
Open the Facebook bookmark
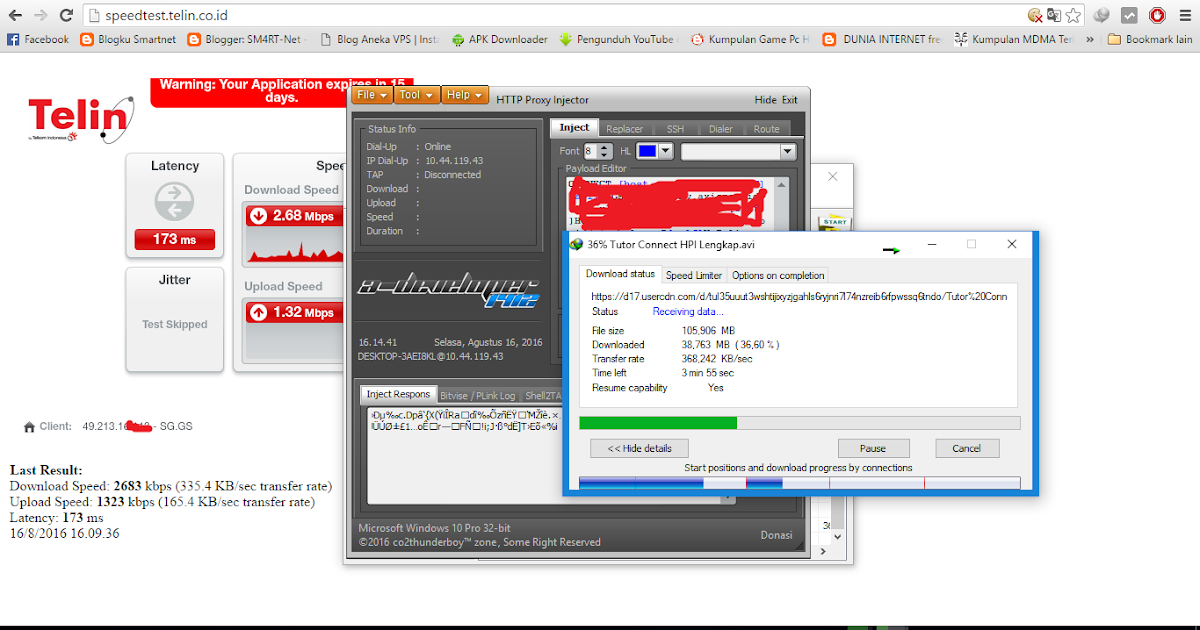pyautogui.click(x=38, y=39)
